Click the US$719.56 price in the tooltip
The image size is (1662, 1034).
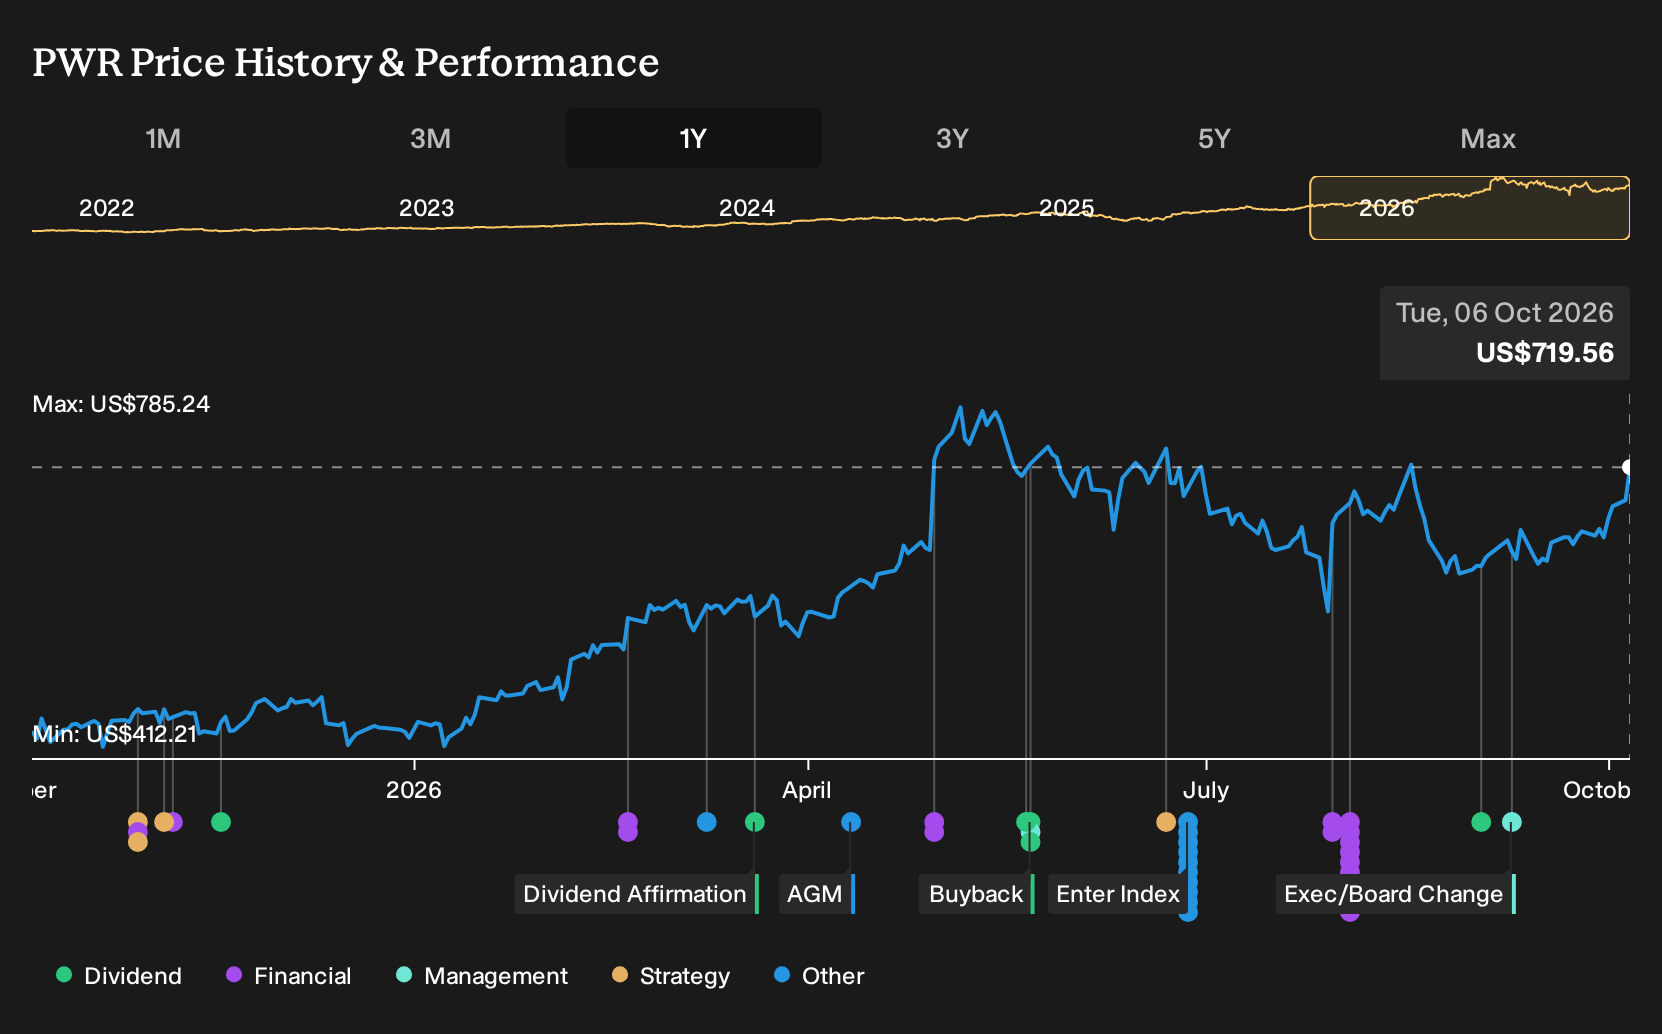coord(1545,353)
